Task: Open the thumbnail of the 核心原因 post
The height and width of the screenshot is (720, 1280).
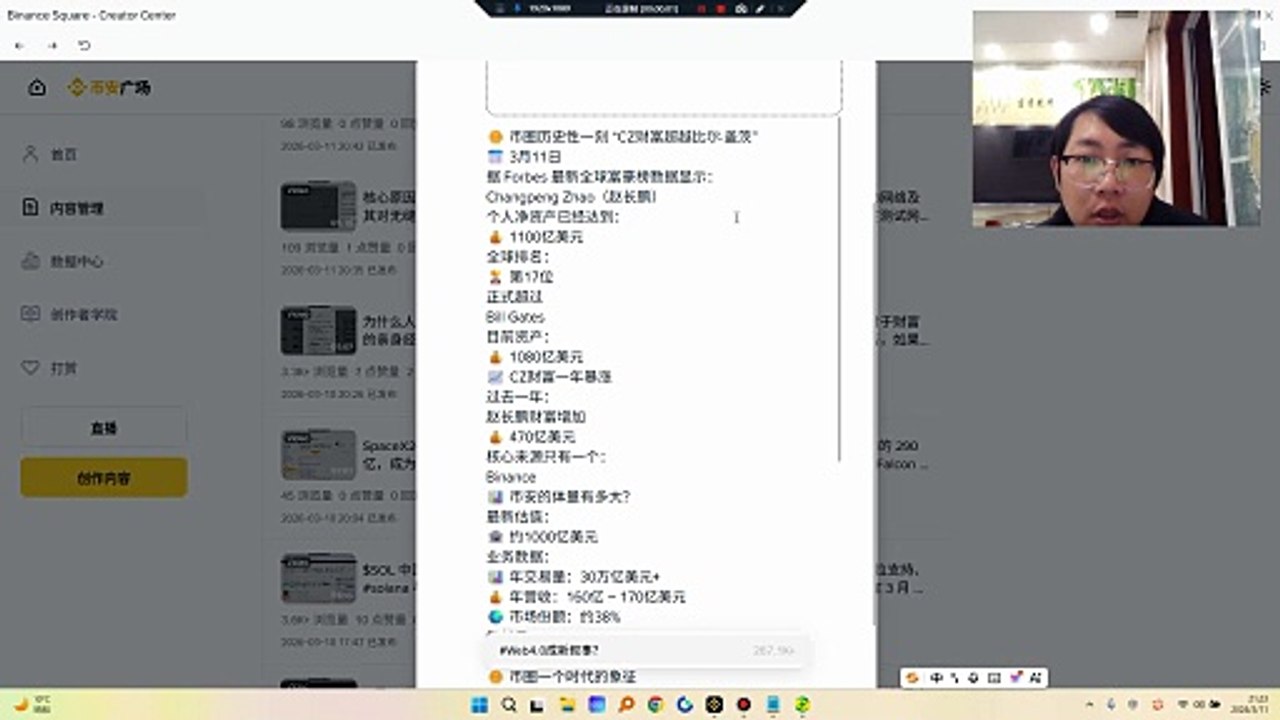Action: coord(318,206)
